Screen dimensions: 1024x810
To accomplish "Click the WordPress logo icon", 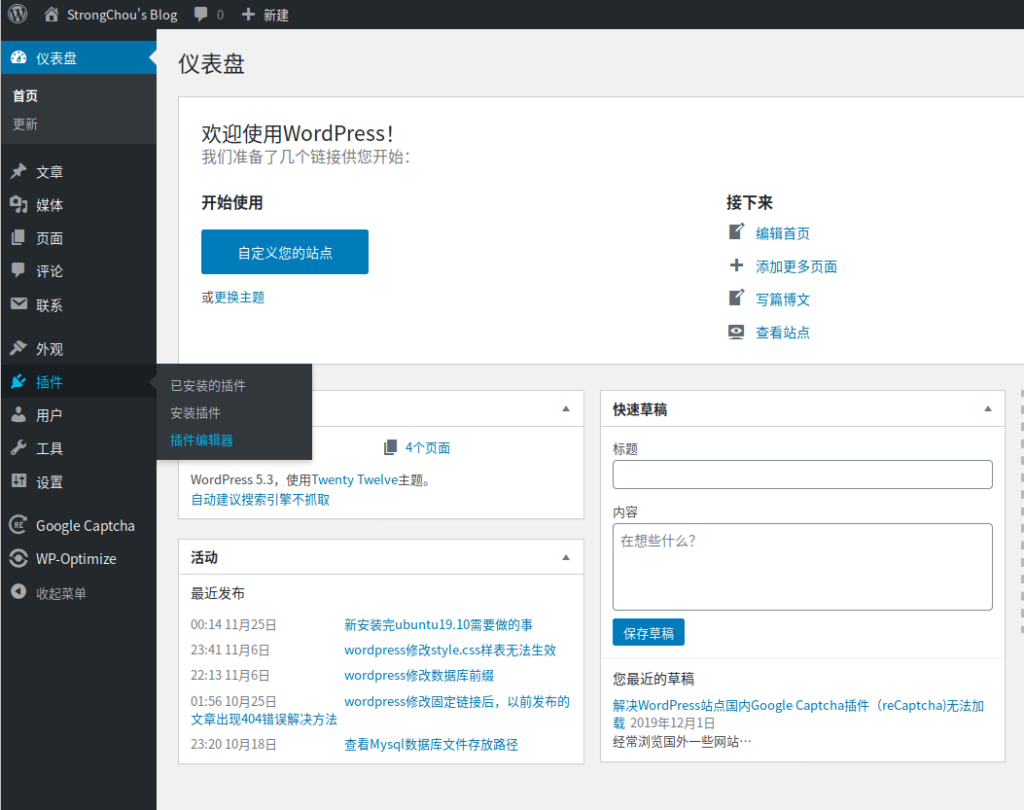I will point(18,14).
